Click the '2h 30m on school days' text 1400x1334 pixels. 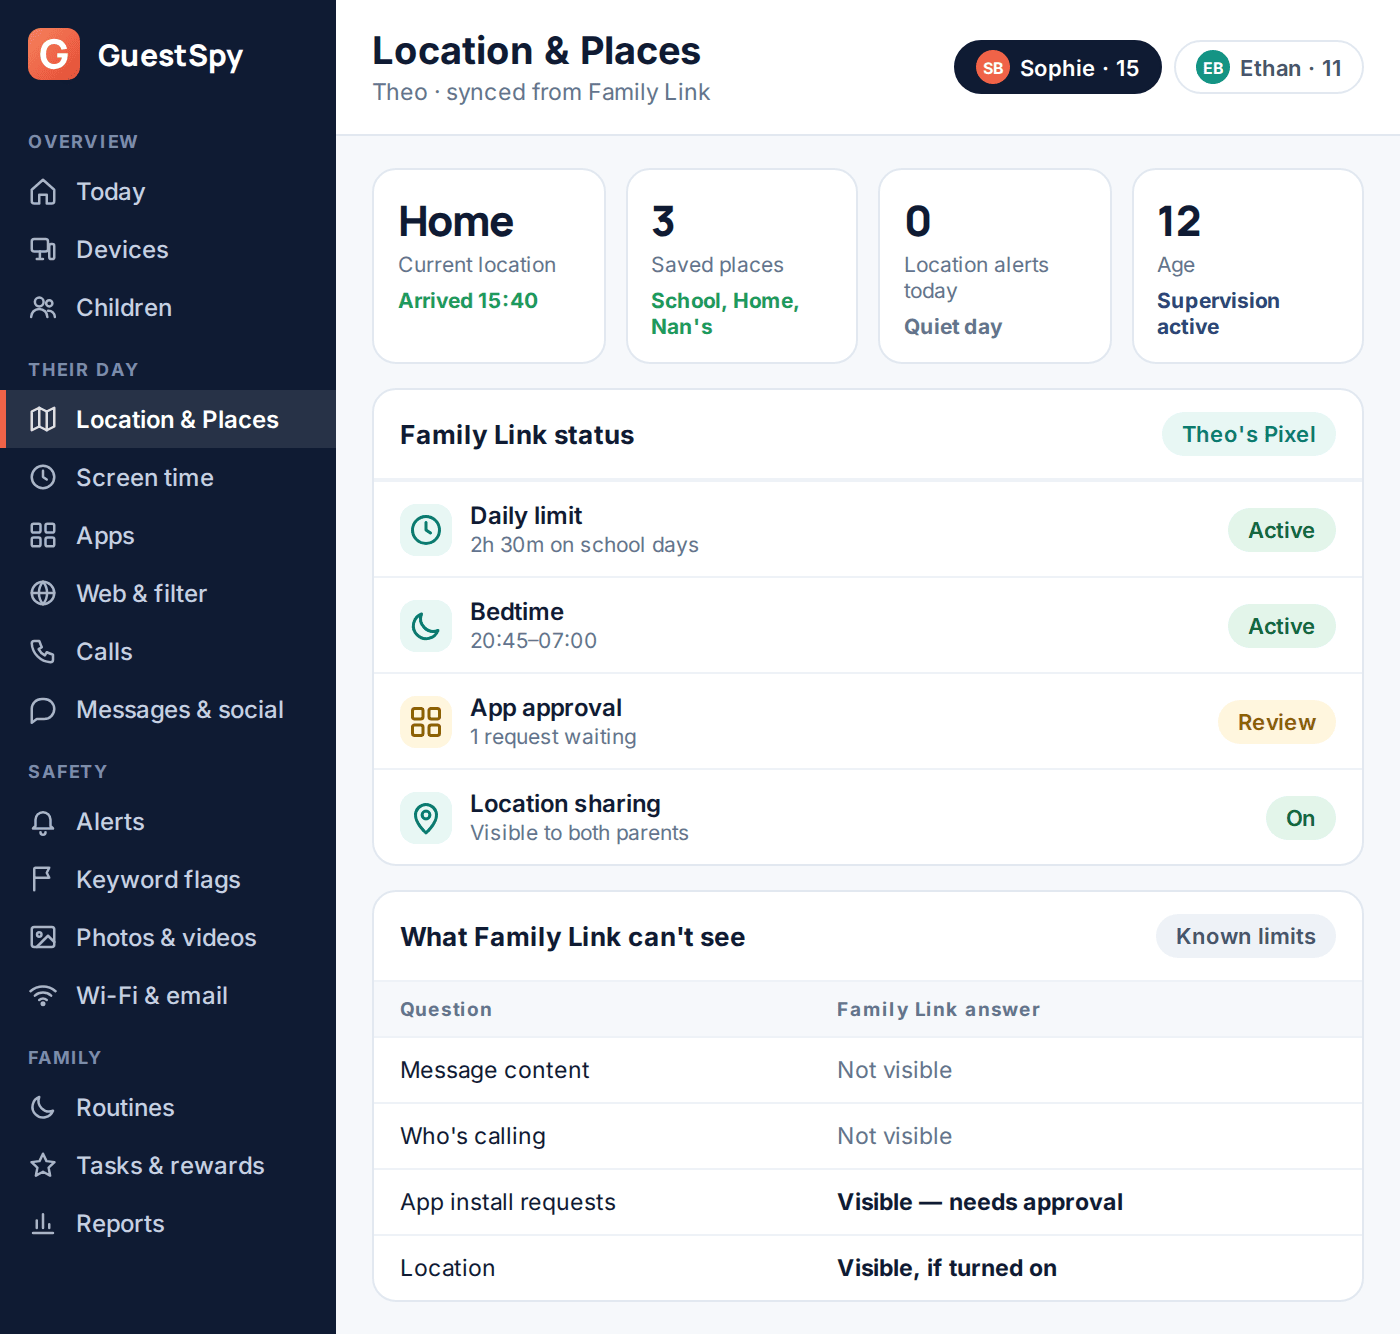[584, 545]
